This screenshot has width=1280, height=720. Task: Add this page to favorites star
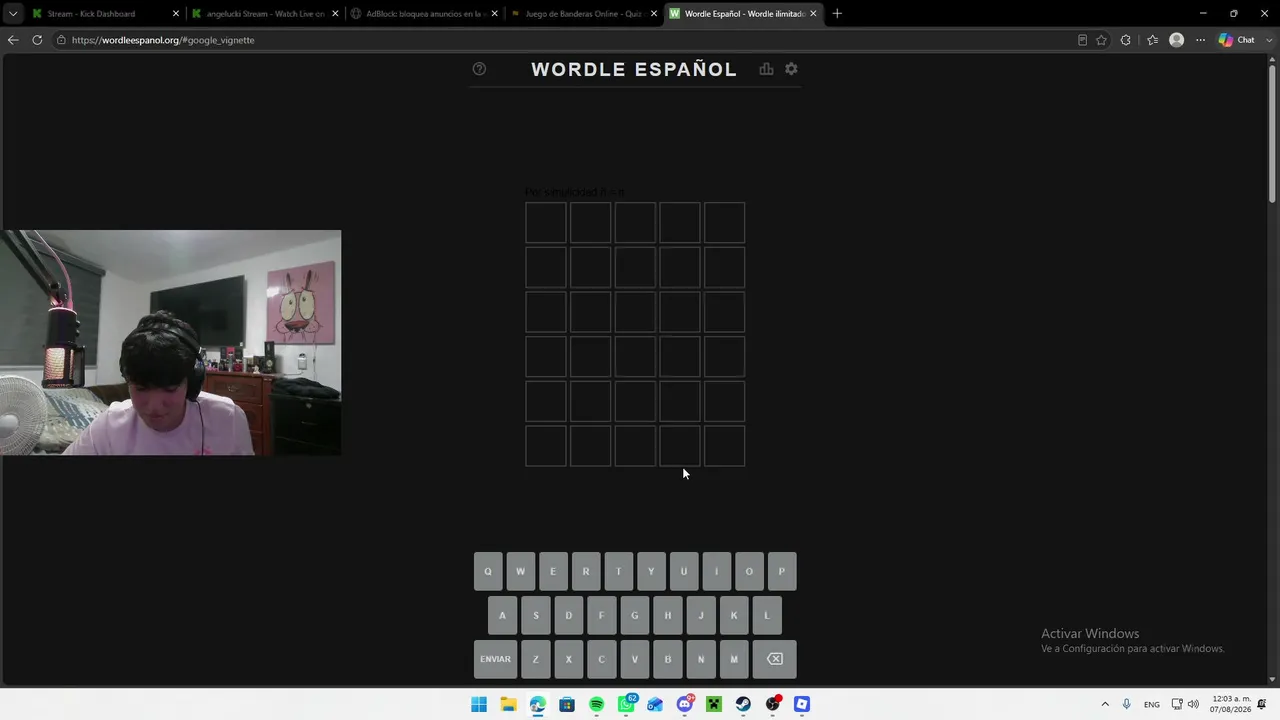[1101, 40]
